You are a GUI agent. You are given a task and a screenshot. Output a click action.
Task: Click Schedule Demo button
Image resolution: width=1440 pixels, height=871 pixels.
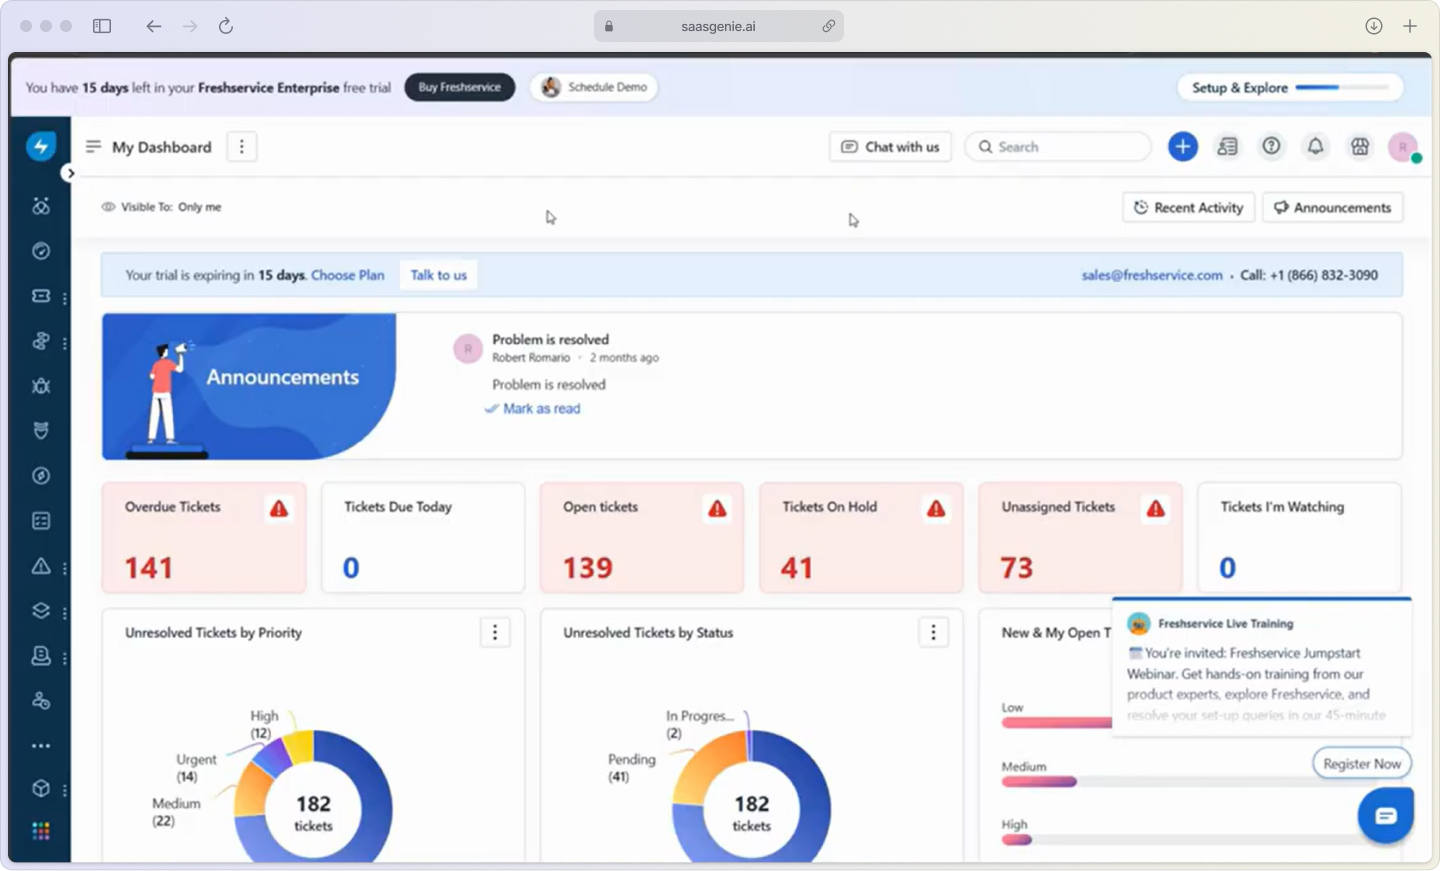coord(594,87)
